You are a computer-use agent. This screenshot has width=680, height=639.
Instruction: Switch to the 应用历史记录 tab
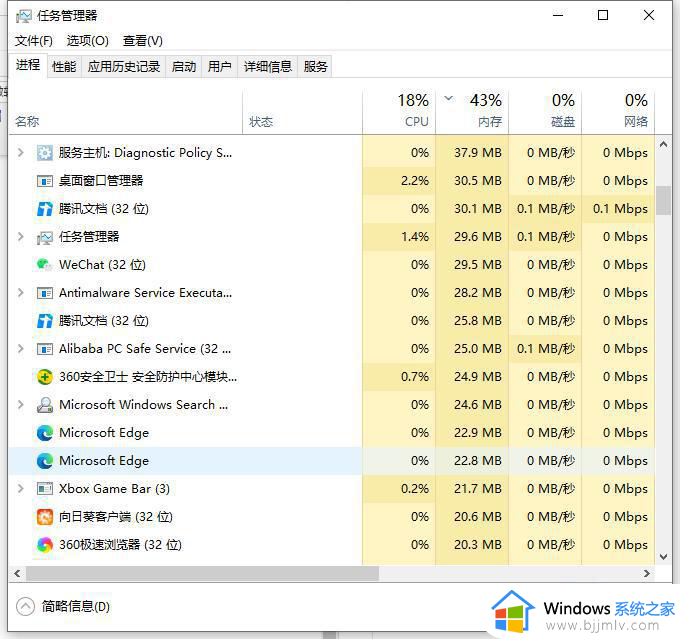click(x=124, y=67)
